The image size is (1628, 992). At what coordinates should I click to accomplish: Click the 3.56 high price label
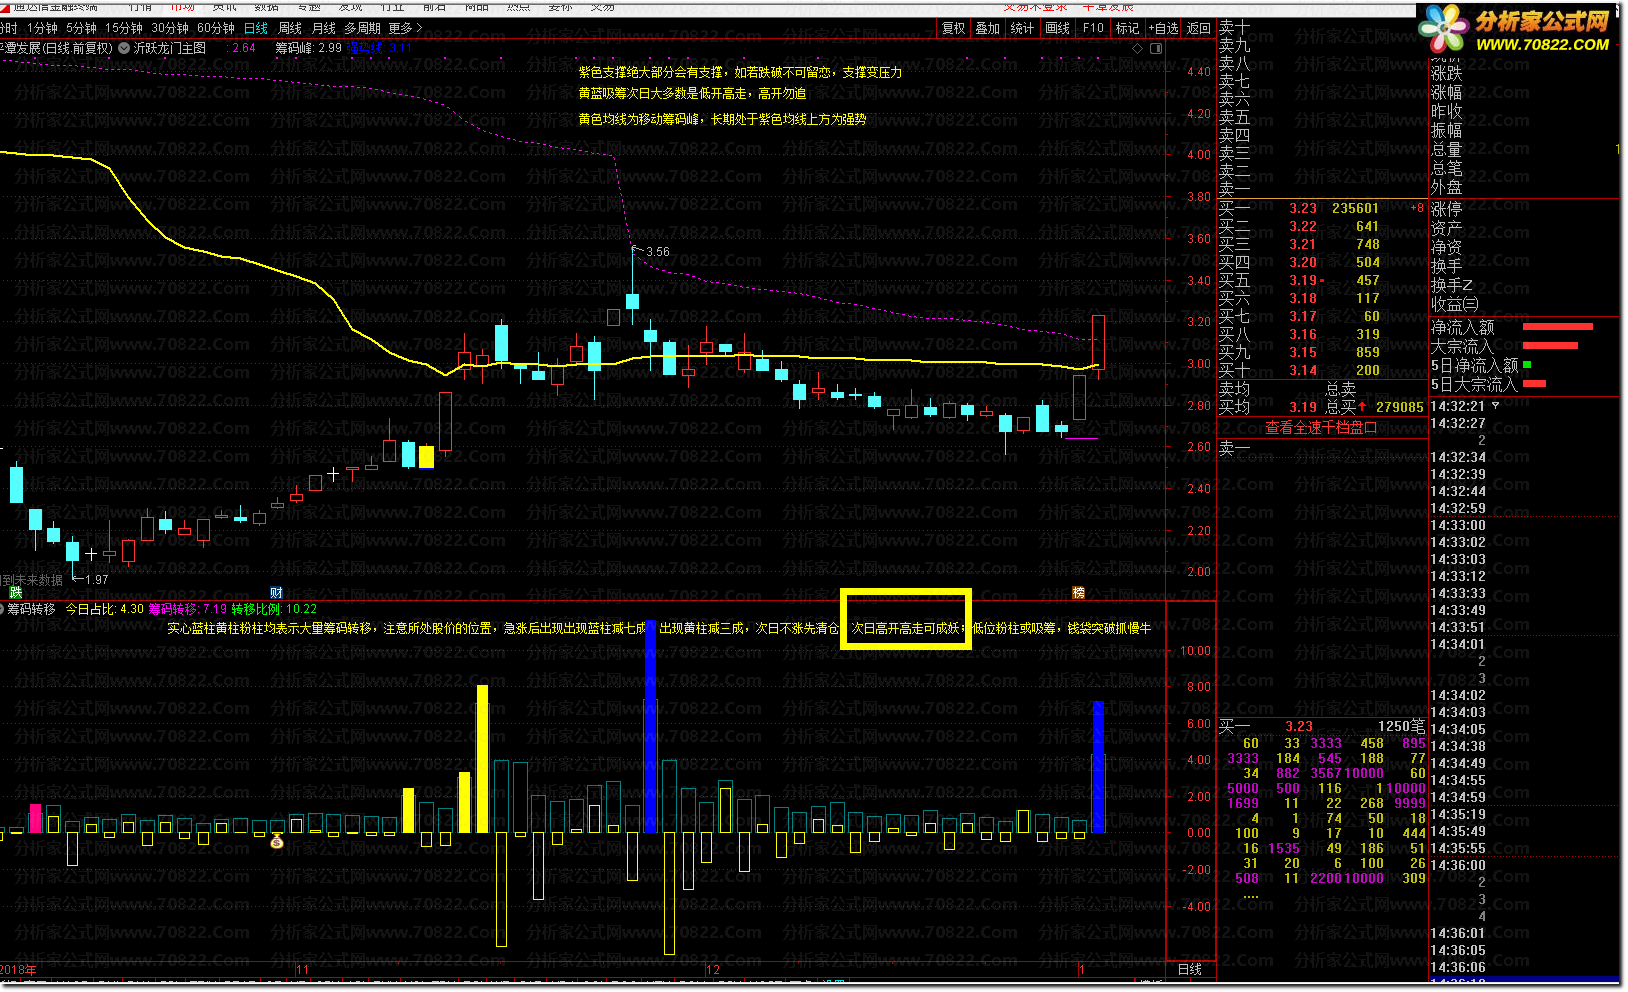pos(657,252)
